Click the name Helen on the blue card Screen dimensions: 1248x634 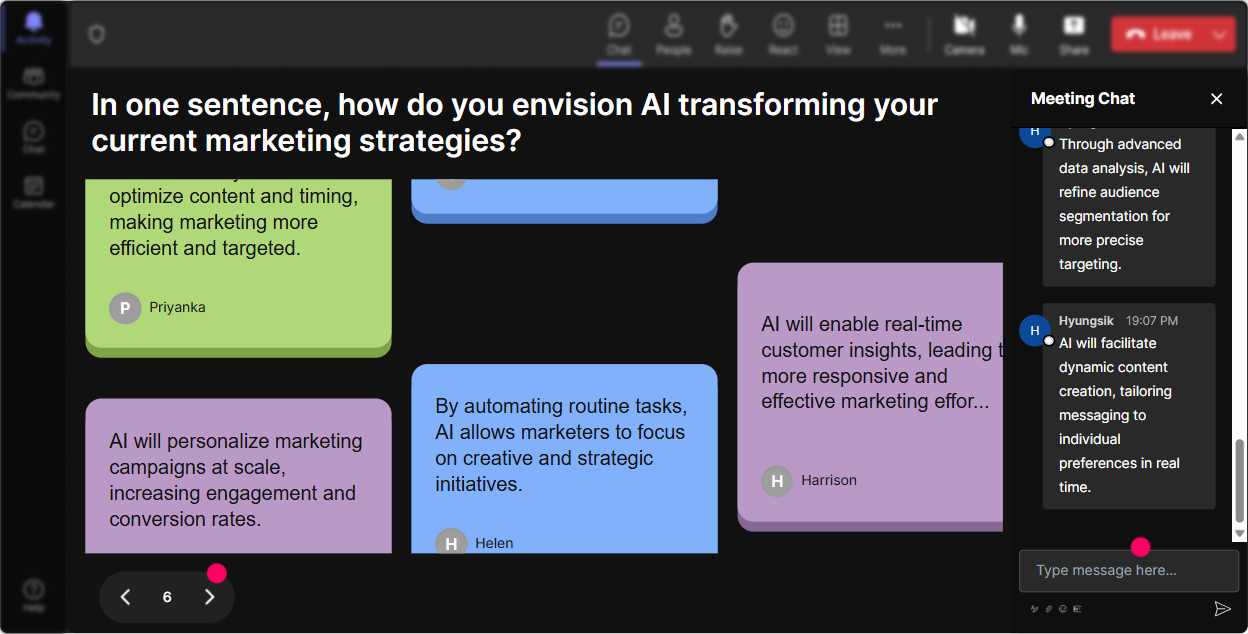494,543
